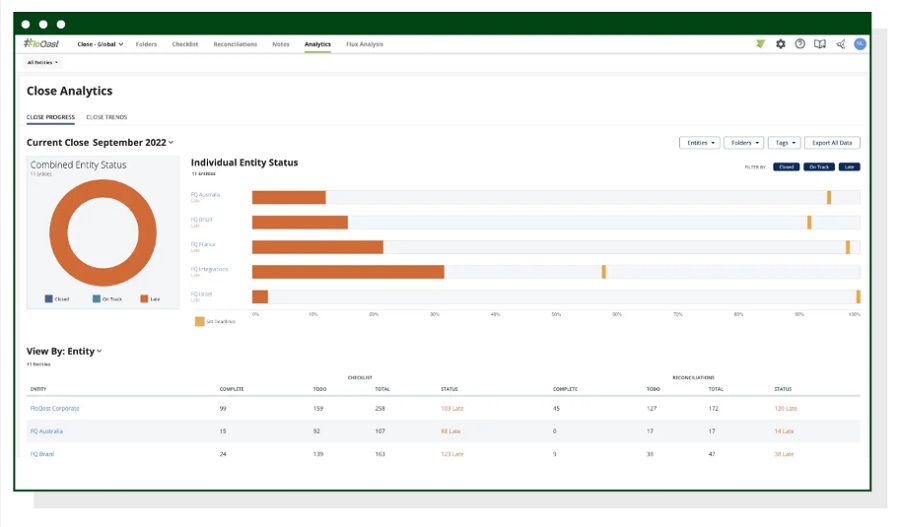Open the FloQast Corporate entity link
This screenshot has height=527, width=900.
click(x=55, y=409)
